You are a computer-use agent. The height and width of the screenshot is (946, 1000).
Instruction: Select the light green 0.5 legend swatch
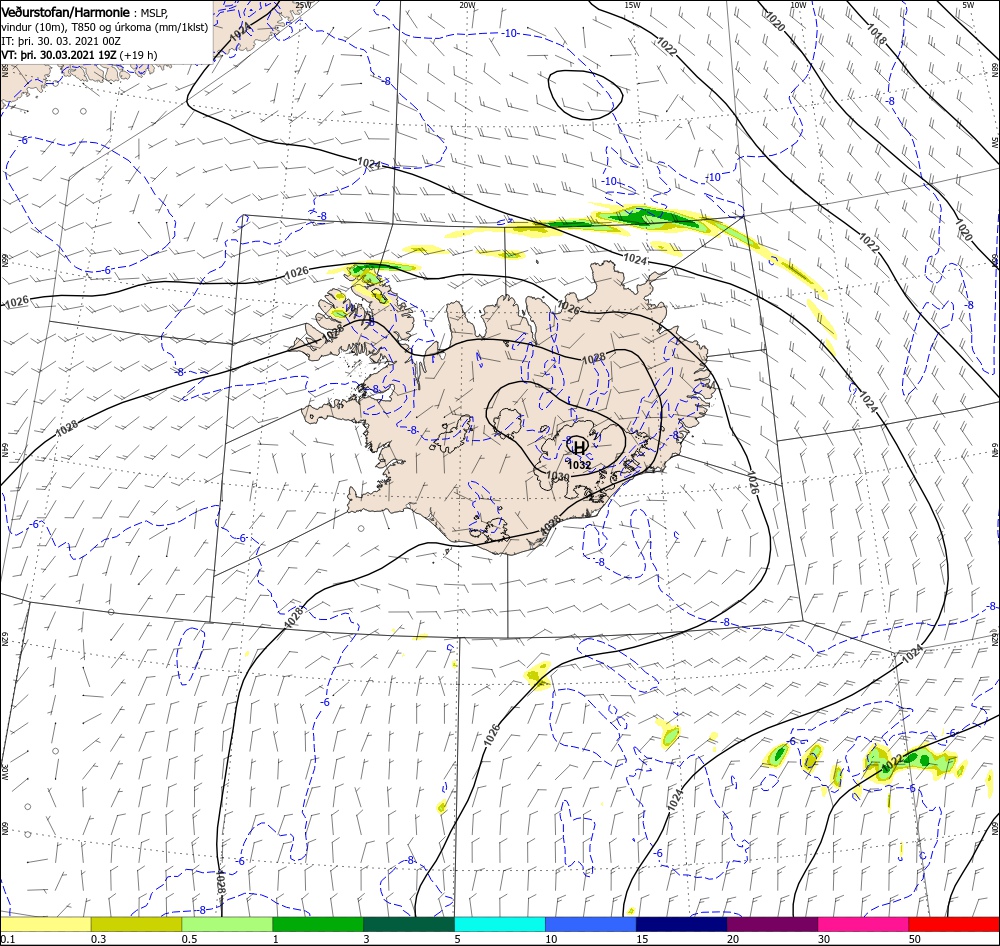pos(227,924)
